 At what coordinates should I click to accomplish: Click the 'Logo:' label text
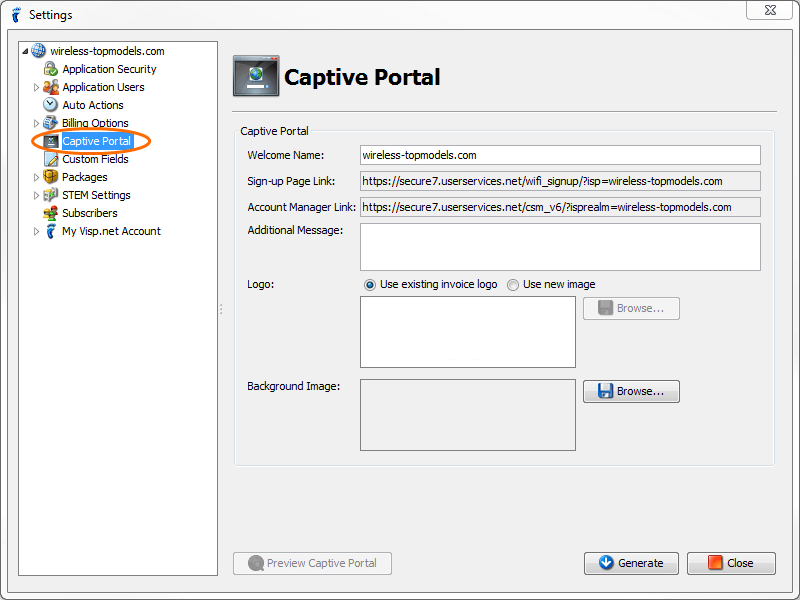point(261,284)
